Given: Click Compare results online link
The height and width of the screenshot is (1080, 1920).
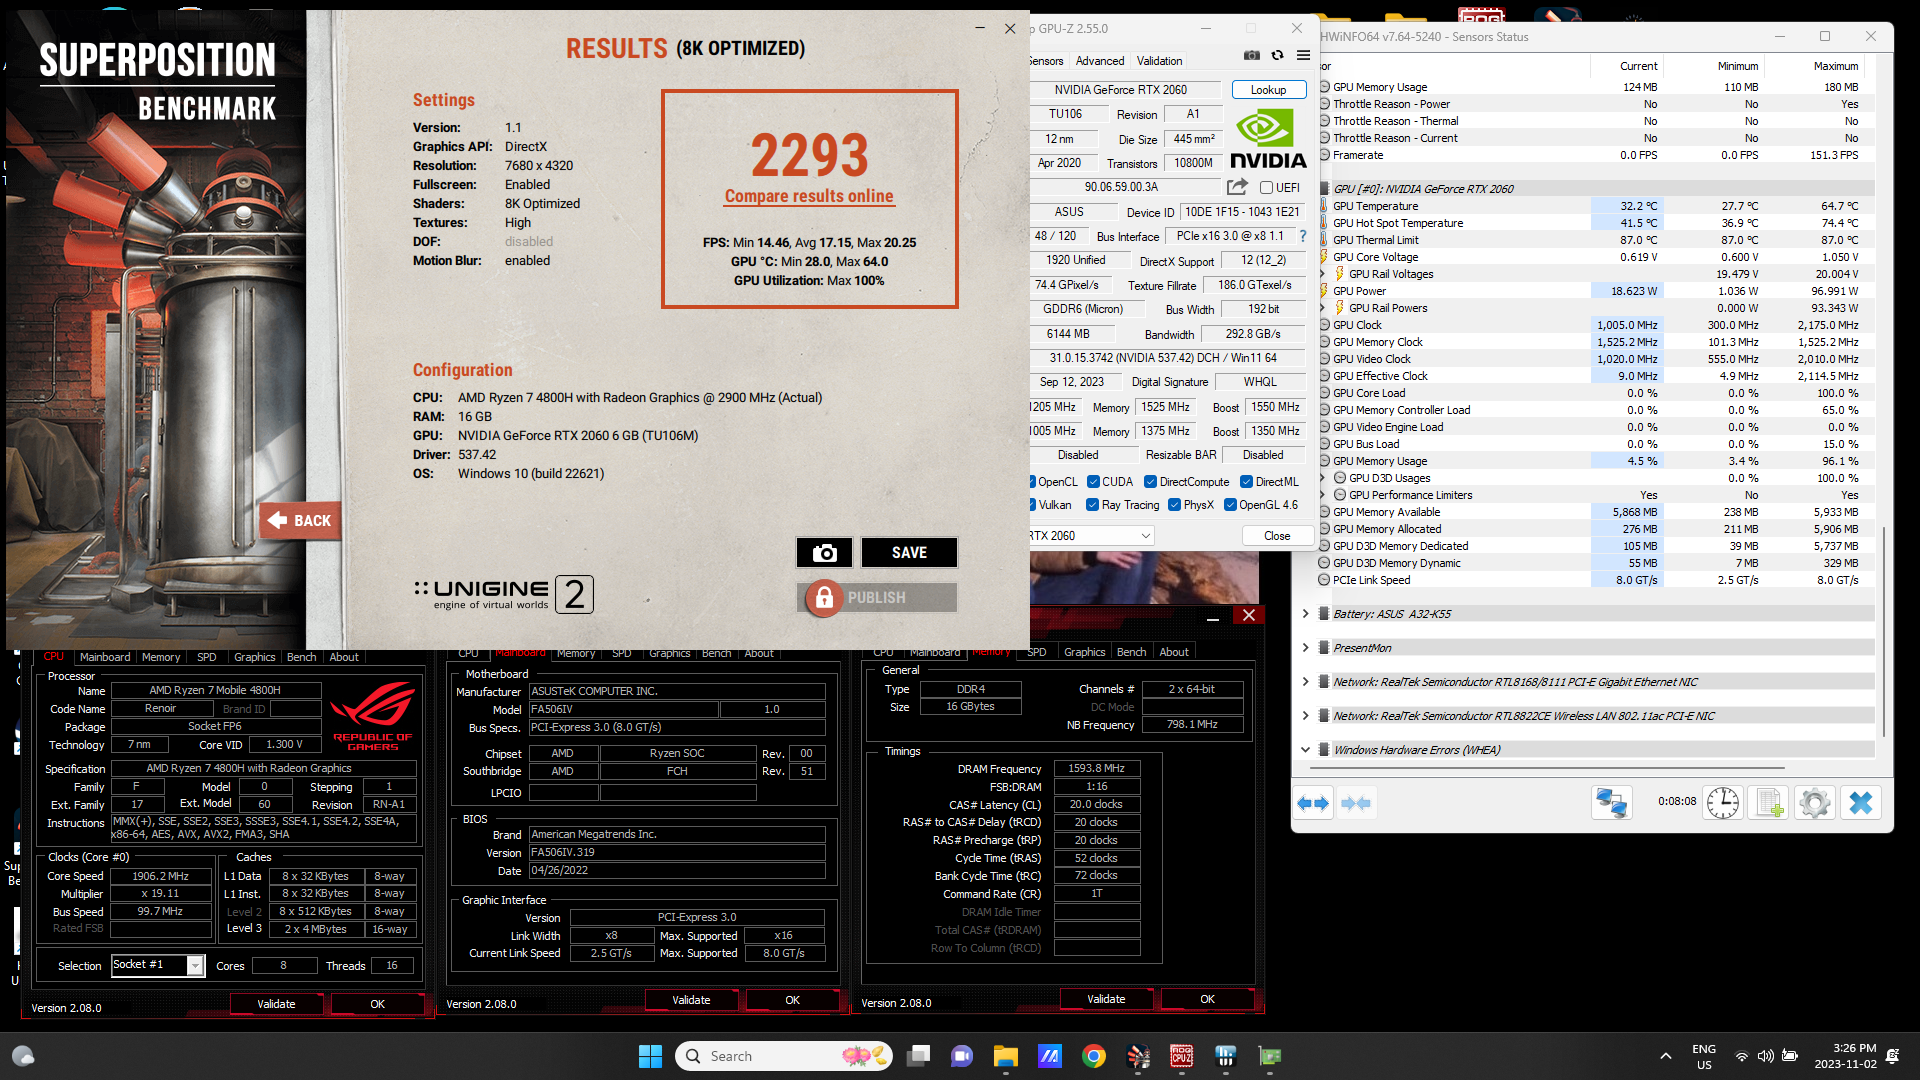Looking at the screenshot, I should click(x=809, y=196).
